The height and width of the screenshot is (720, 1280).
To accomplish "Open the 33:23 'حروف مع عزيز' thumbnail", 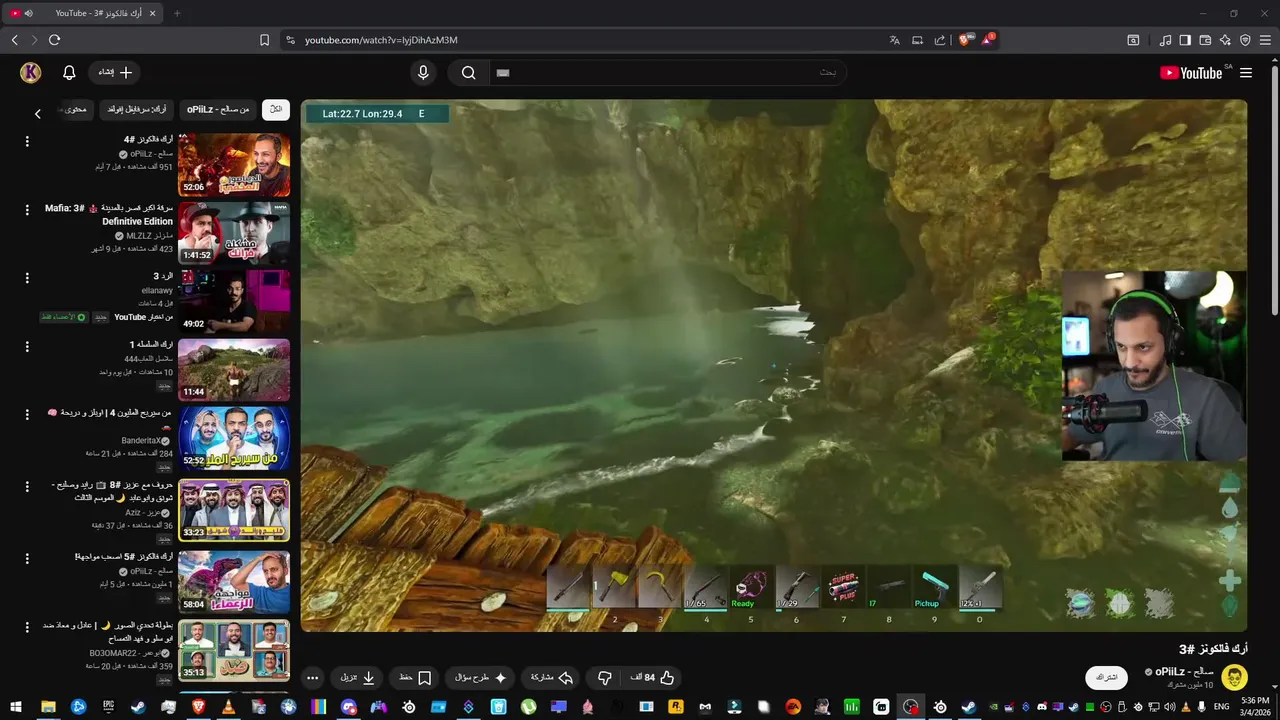I will pos(234,510).
